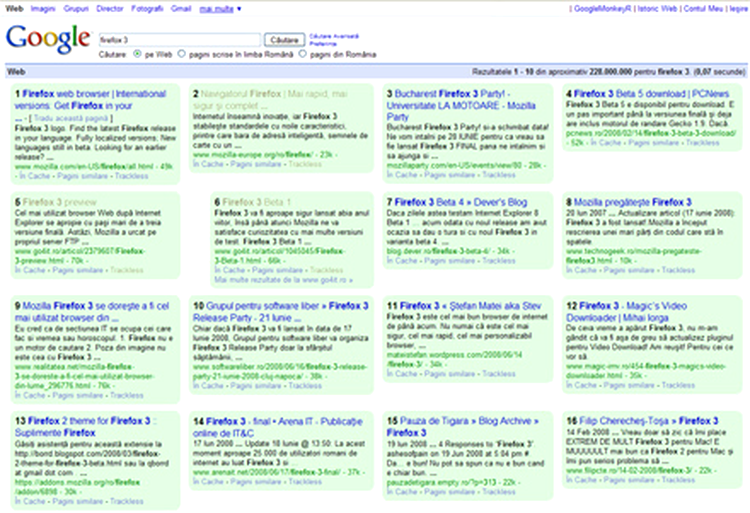This screenshot has height=513, width=750.
Task: Open result 2 'Navigatorul Firefox | Mai rapid'
Action: coord(270,99)
